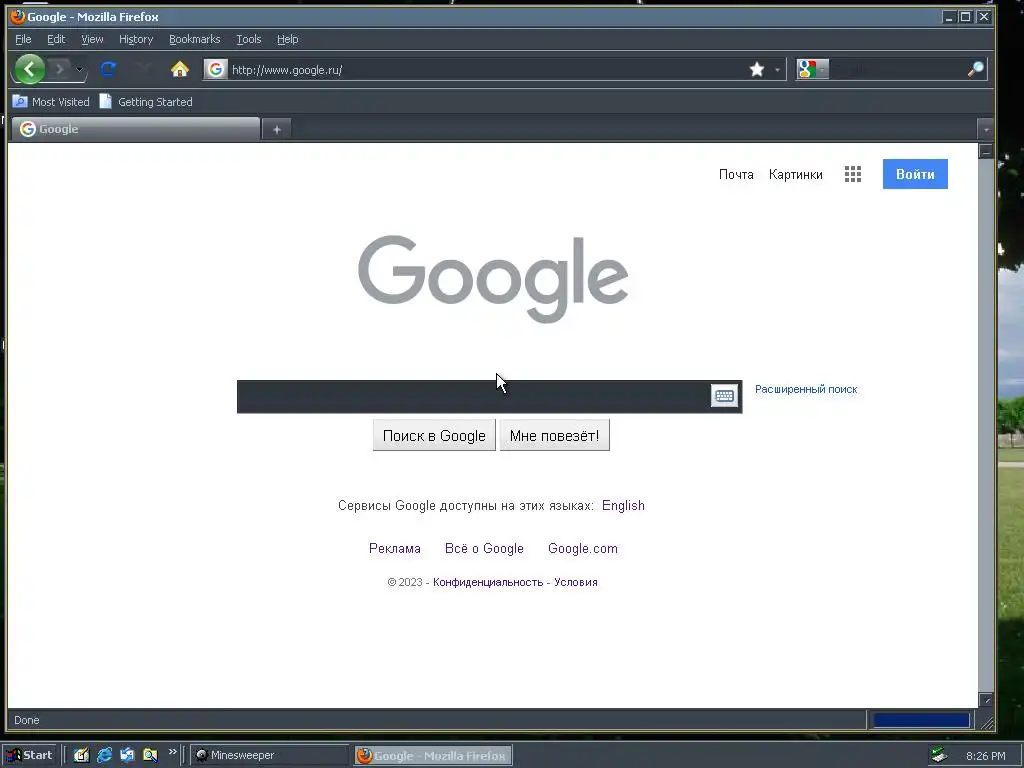Minimize the Firefox window
Image resolution: width=1024 pixels, height=768 pixels.
pos(948,17)
